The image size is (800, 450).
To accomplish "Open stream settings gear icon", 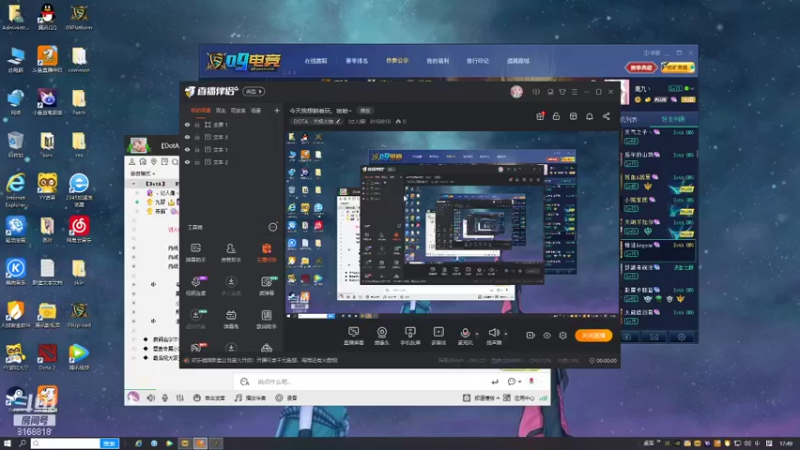I will [x=563, y=335].
